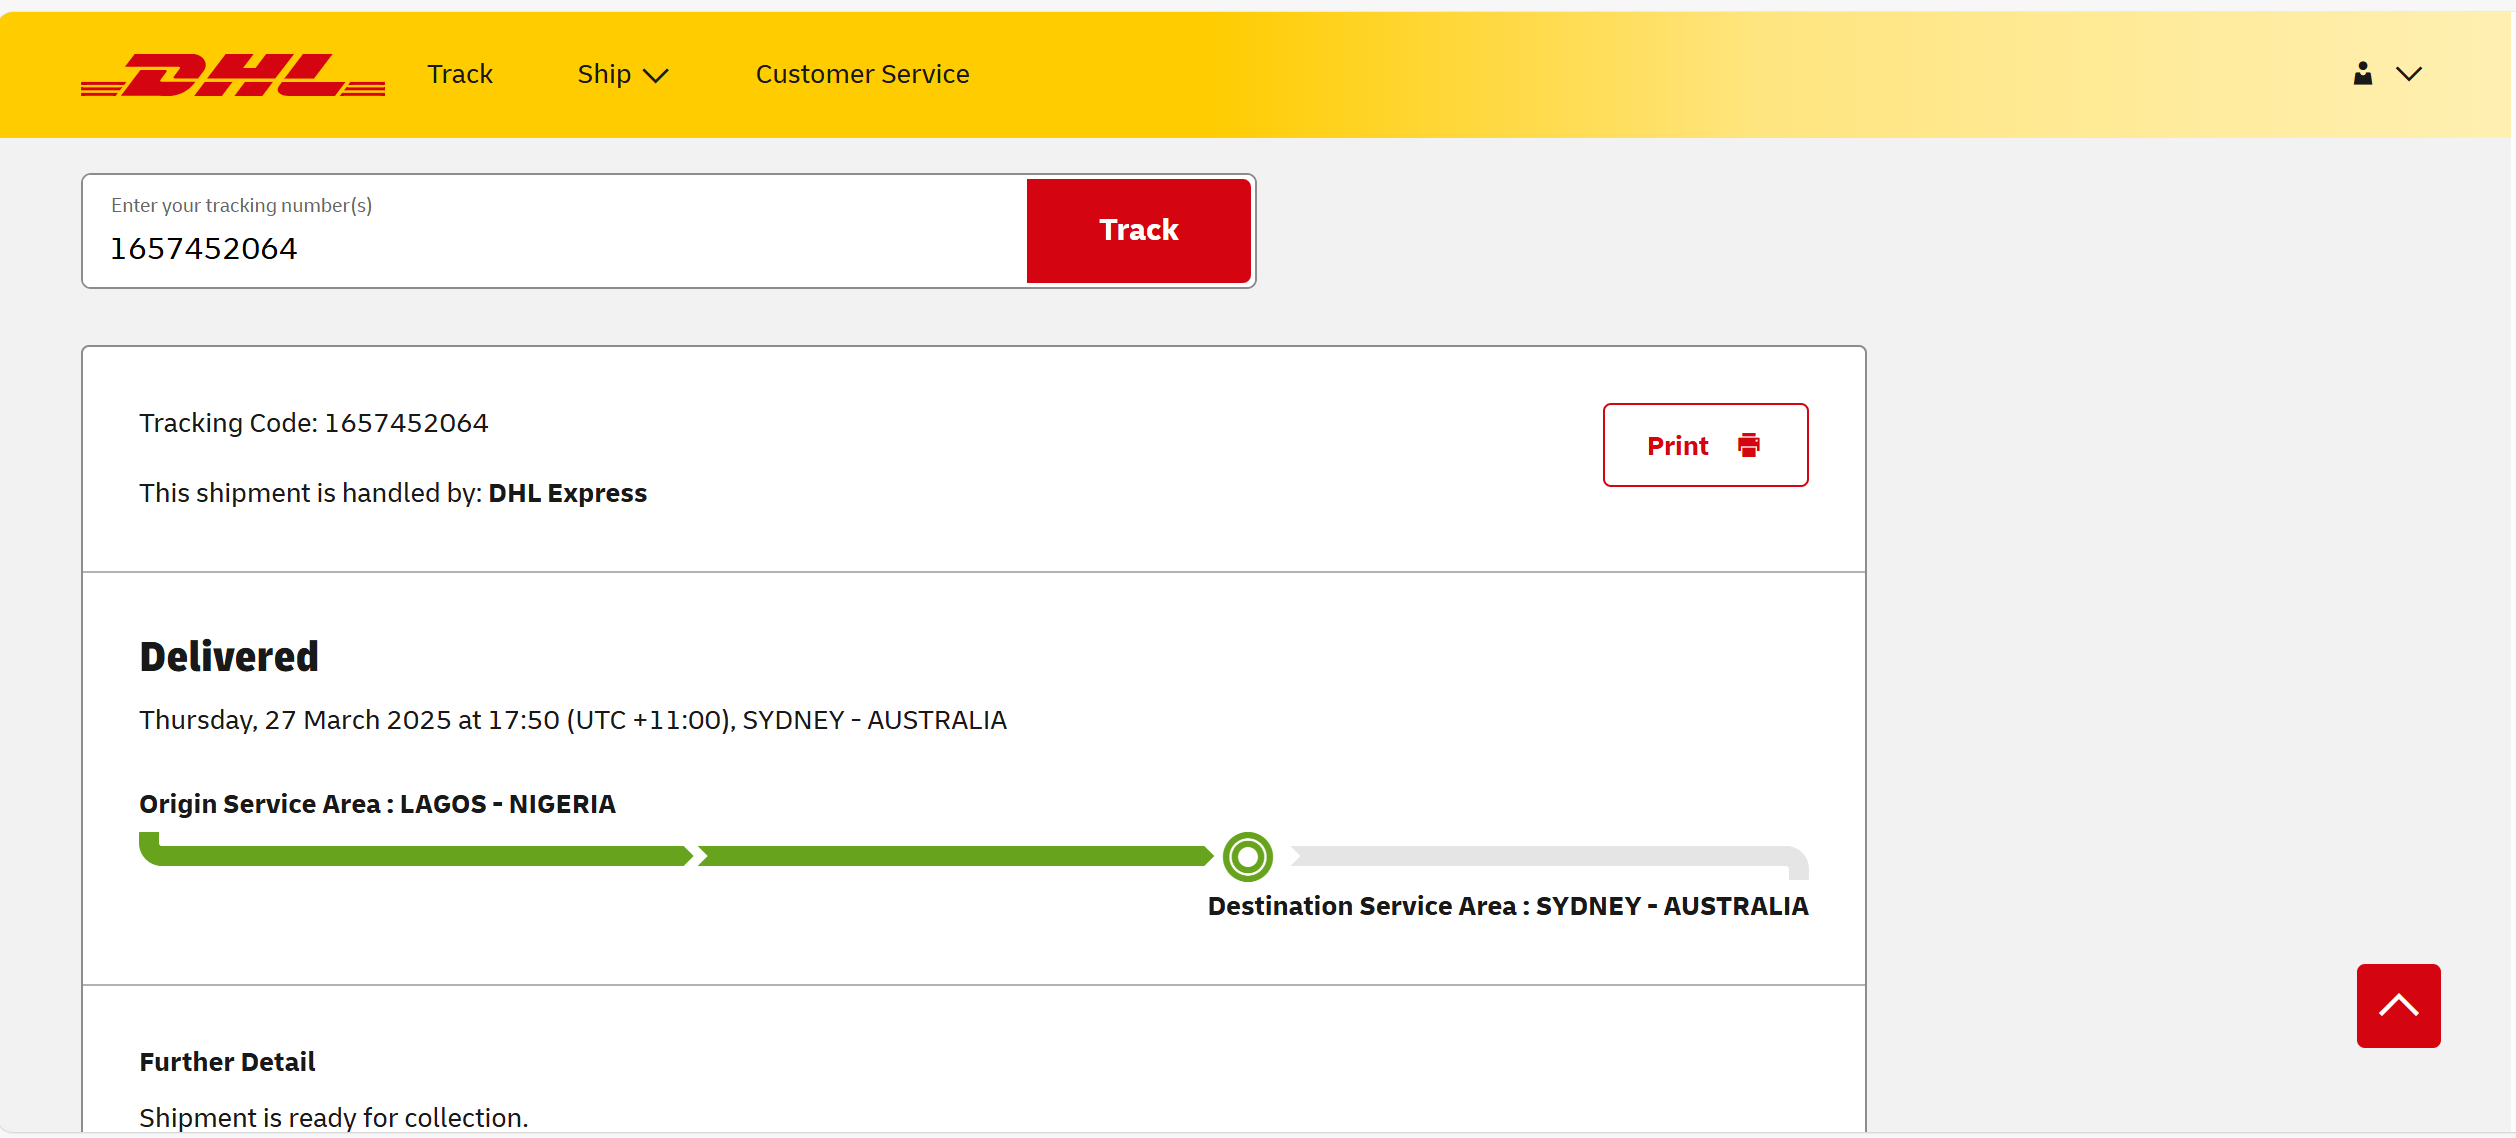
Task: Click the Print button
Action: pyautogui.click(x=1705, y=445)
